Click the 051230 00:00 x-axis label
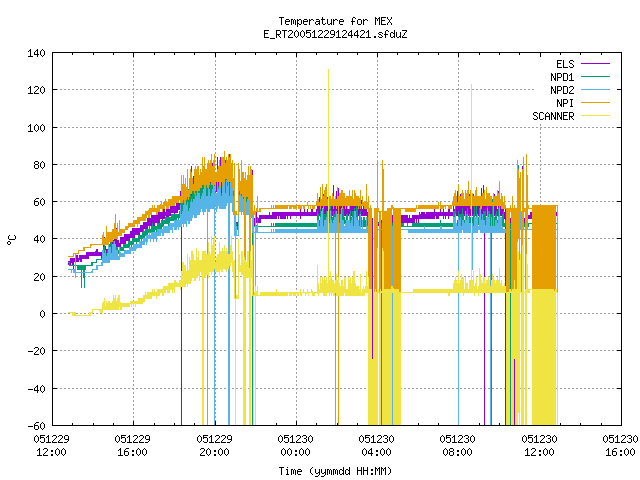This screenshot has height=480, width=640. pyautogui.click(x=295, y=445)
